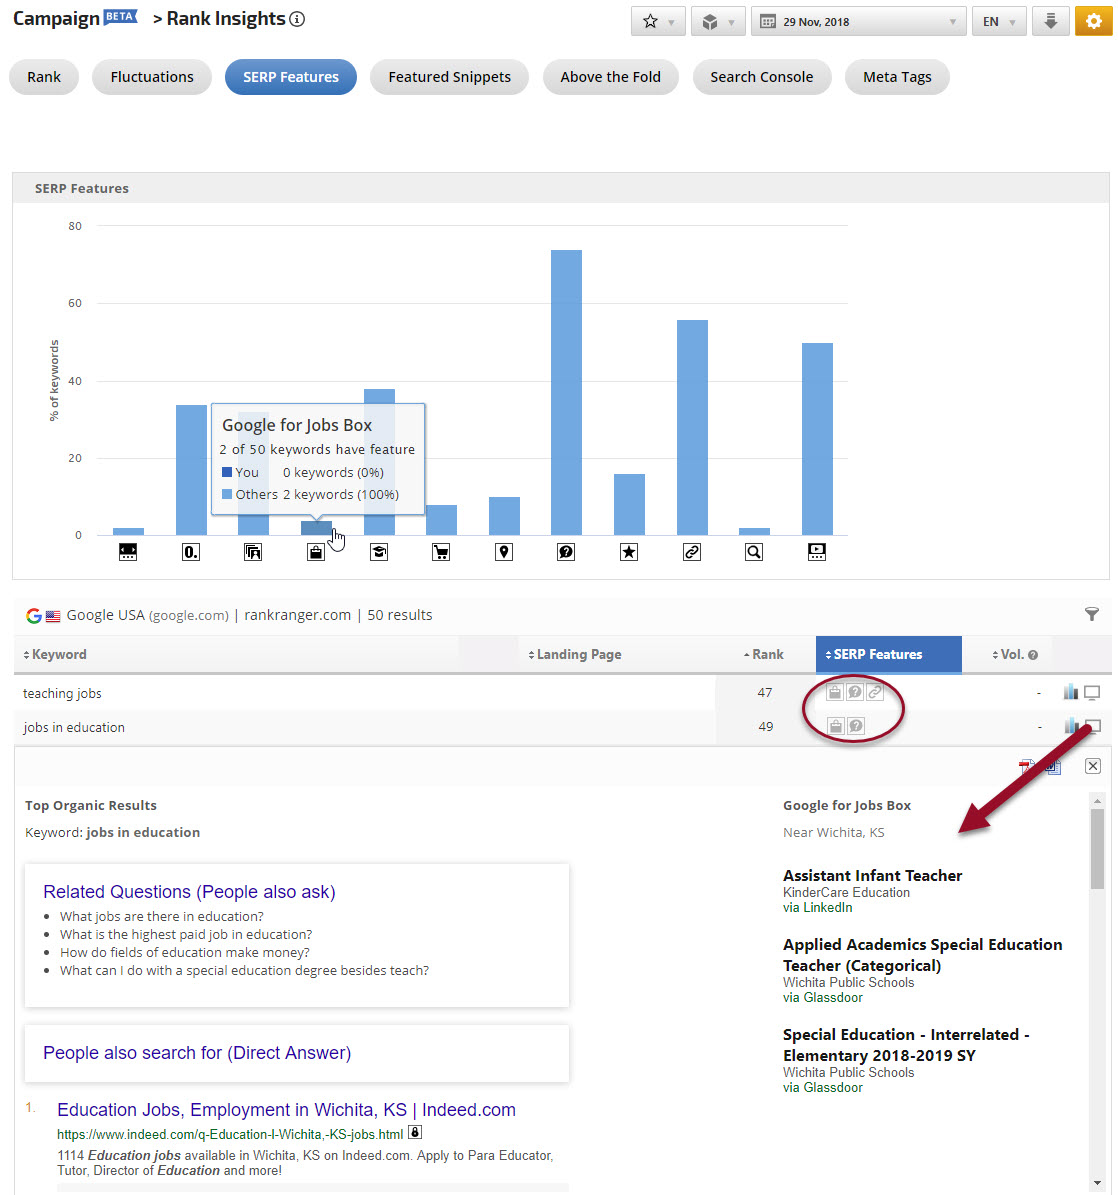The image size is (1118, 1195).
Task: Open the EN language dropdown
Action: pyautogui.click(x=999, y=21)
